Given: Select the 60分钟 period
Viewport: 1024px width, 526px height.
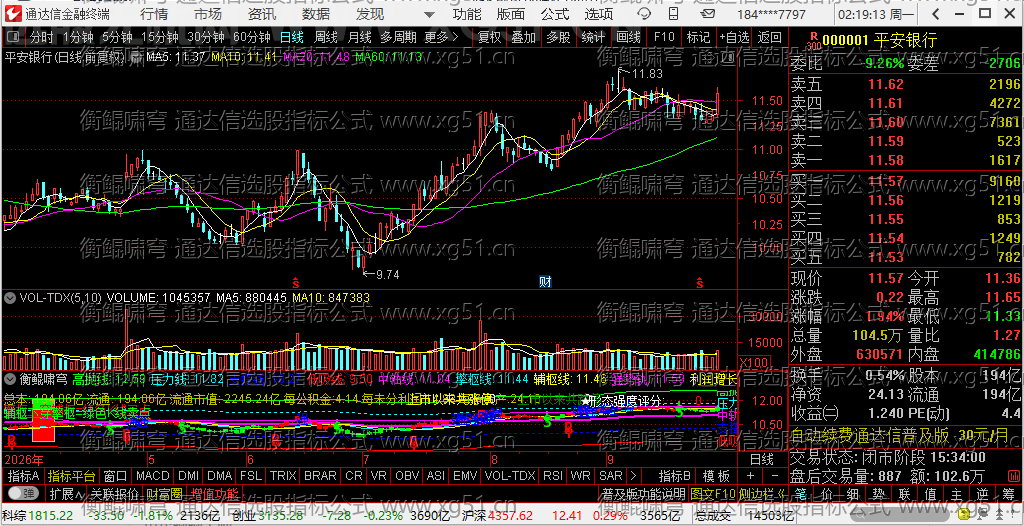Looking at the screenshot, I should pos(251,37).
